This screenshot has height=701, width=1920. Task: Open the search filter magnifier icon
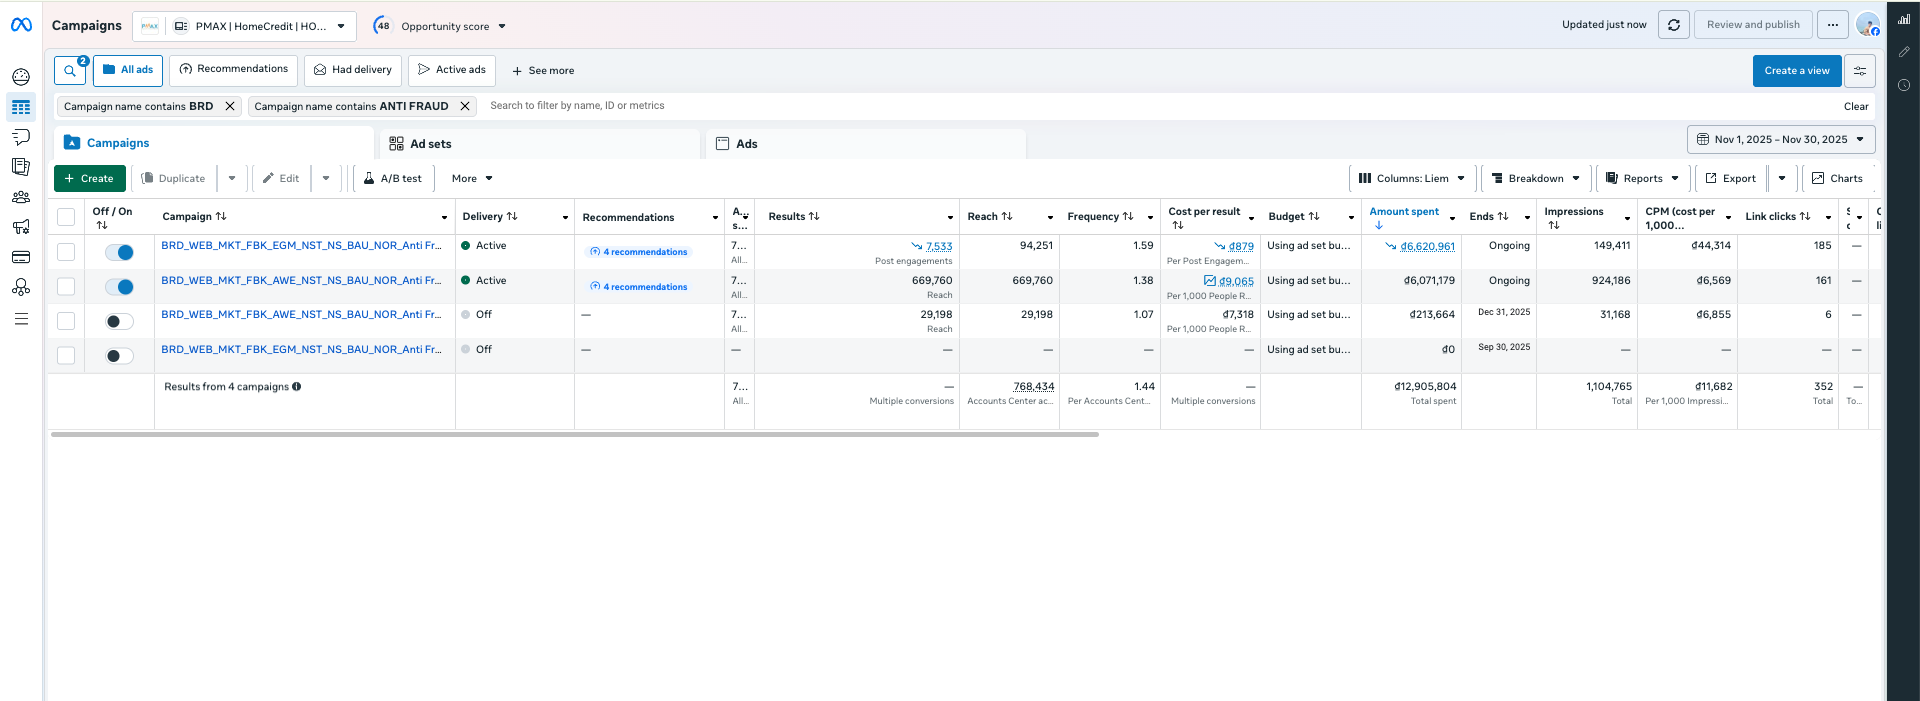[x=69, y=71]
